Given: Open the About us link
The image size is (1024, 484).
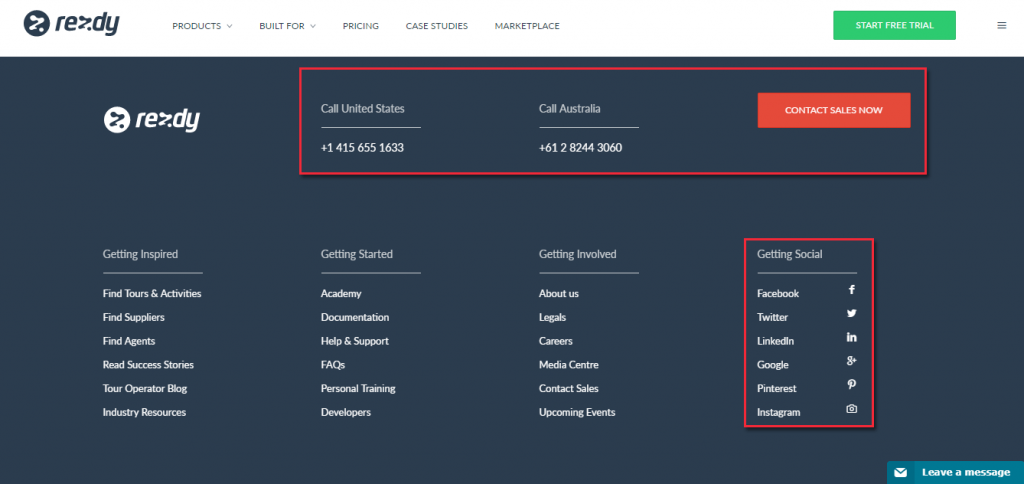Looking at the screenshot, I should (x=559, y=293).
